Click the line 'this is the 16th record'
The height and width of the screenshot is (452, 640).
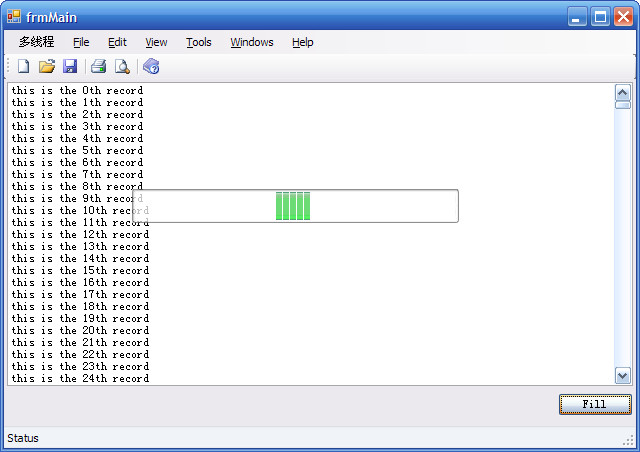click(80, 283)
